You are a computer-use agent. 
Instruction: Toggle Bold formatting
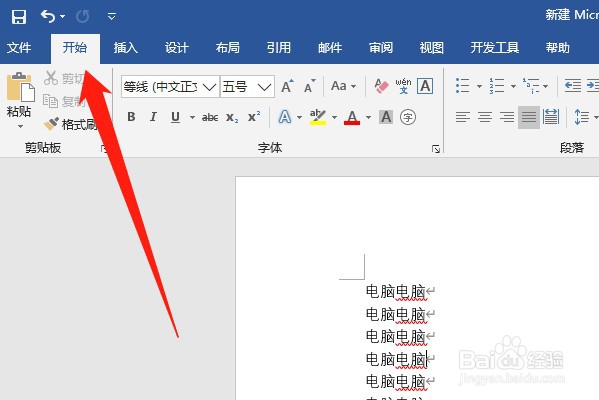pos(131,117)
